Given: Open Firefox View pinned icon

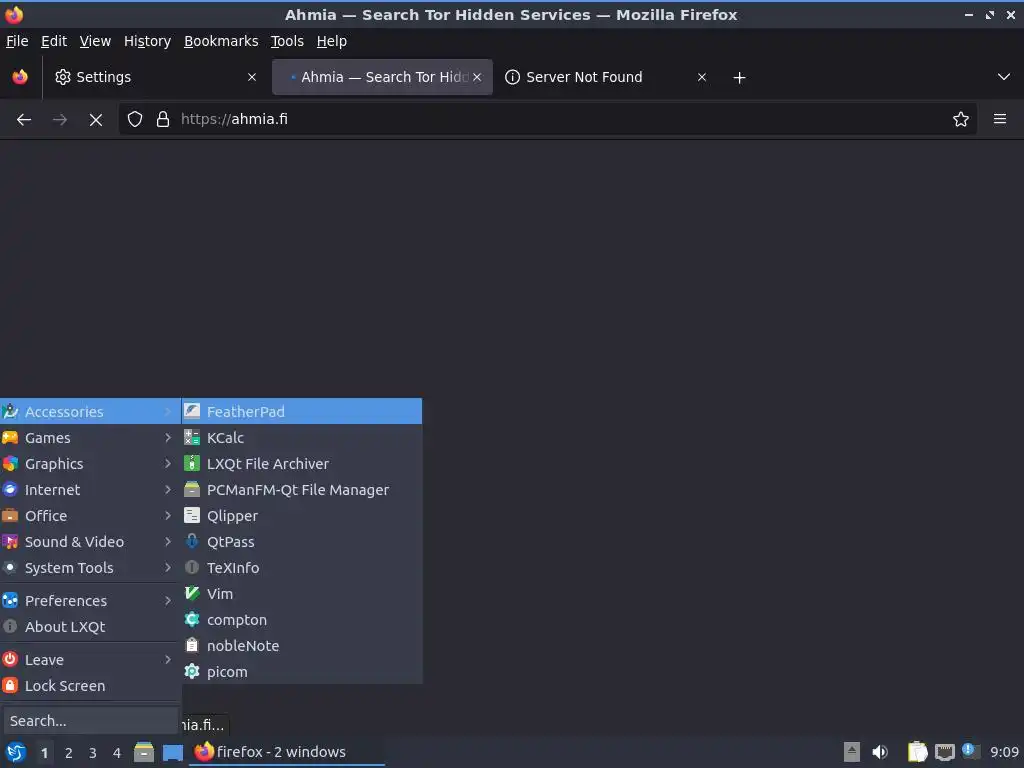Looking at the screenshot, I should [20, 77].
